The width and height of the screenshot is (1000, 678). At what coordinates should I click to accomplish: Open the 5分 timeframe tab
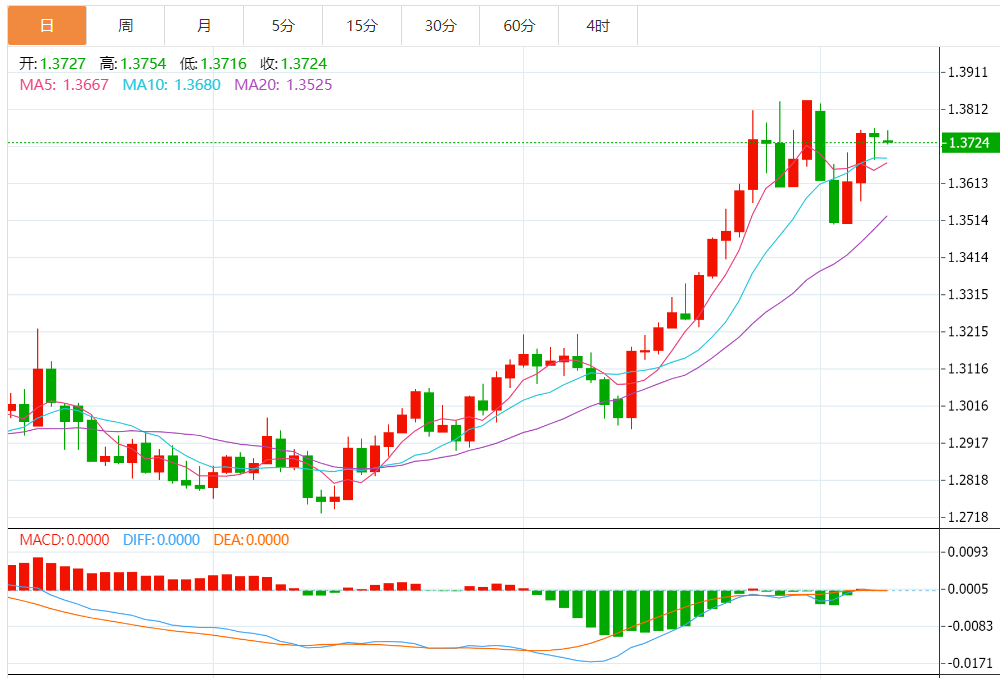283,26
